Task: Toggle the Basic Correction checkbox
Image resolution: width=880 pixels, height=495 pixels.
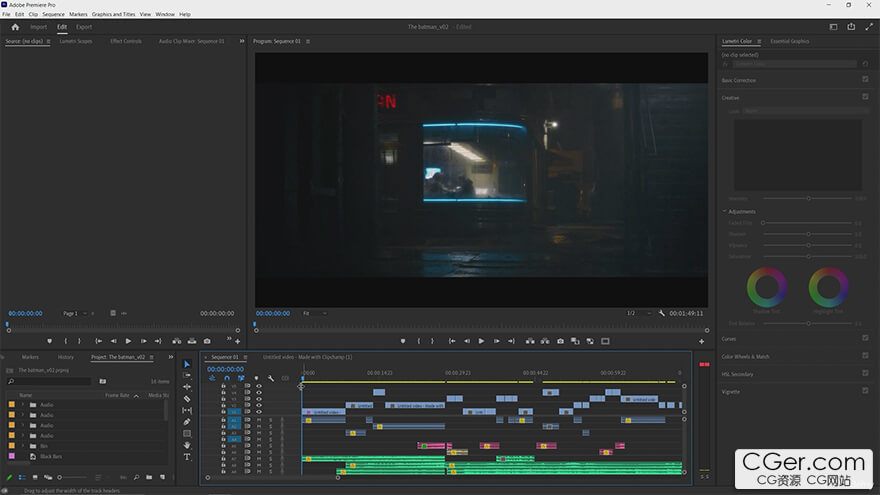Action: pos(865,80)
